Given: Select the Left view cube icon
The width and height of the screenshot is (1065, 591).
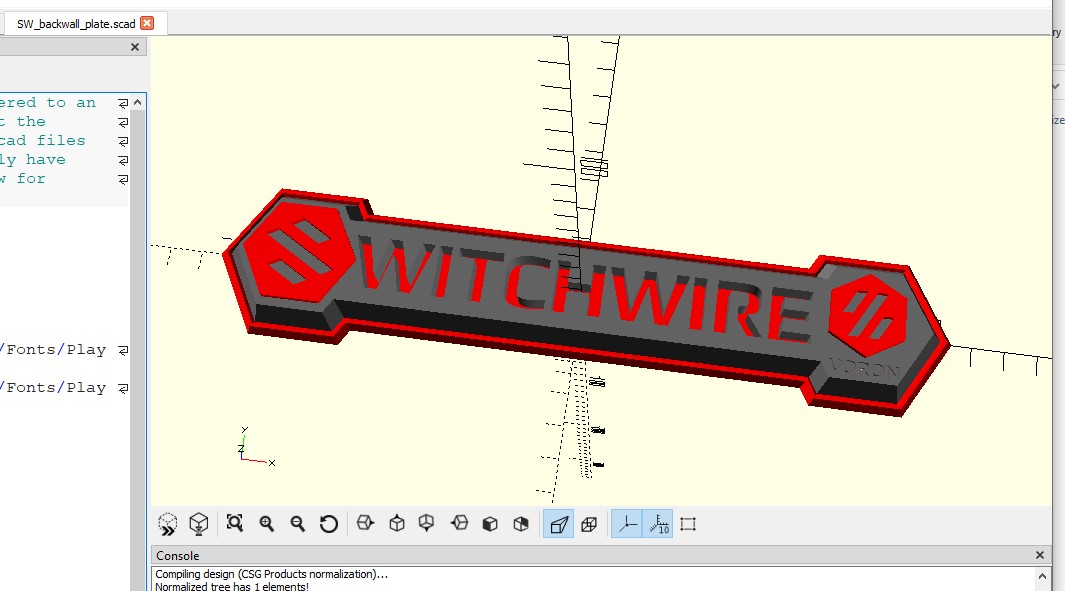Looking at the screenshot, I should (459, 523).
